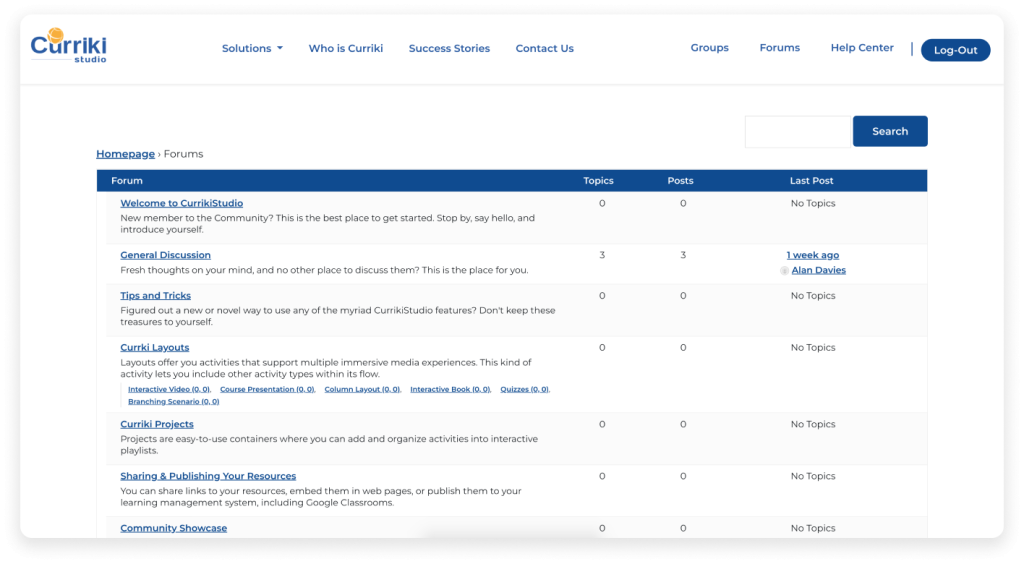Click the Posts column header
The height and width of the screenshot is (564, 1024).
(x=680, y=181)
